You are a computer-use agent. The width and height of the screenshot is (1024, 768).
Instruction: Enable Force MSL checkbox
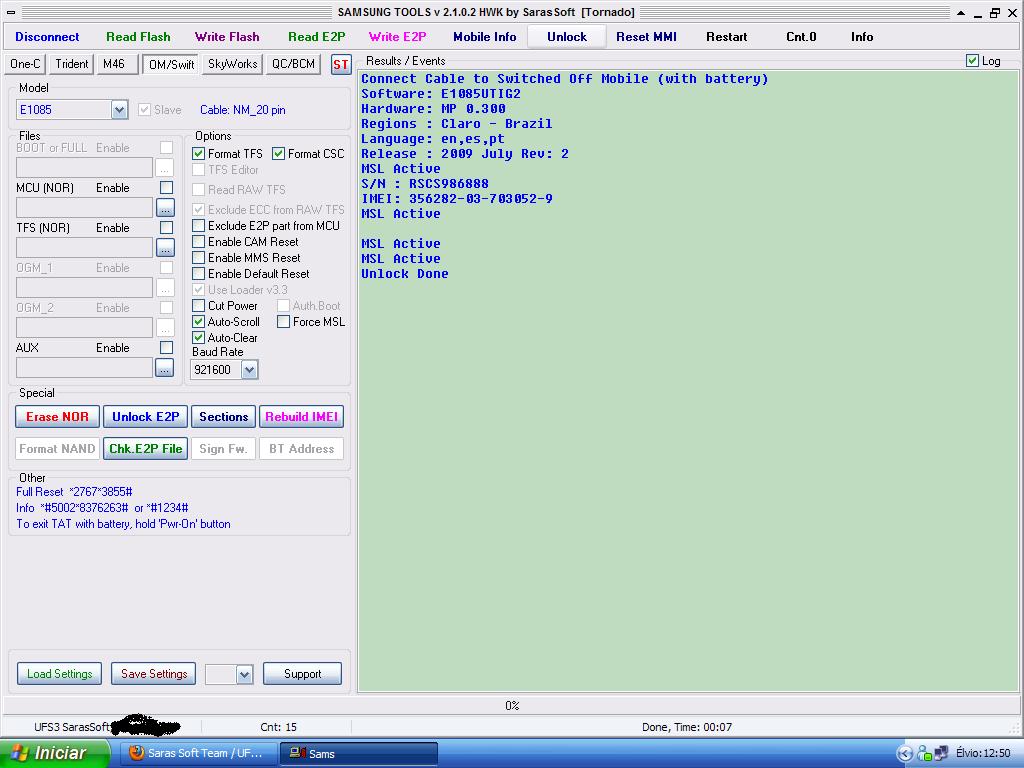click(x=283, y=321)
